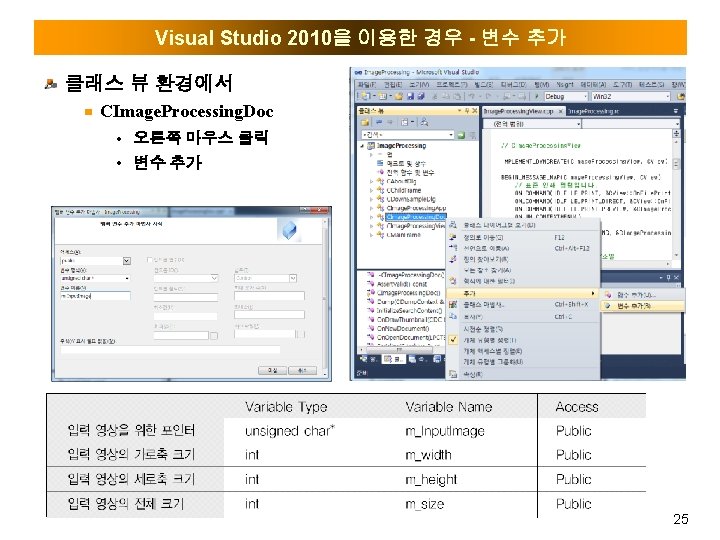
Task: Open the Edit menu in Visual Studio
Action: (x=393, y=84)
